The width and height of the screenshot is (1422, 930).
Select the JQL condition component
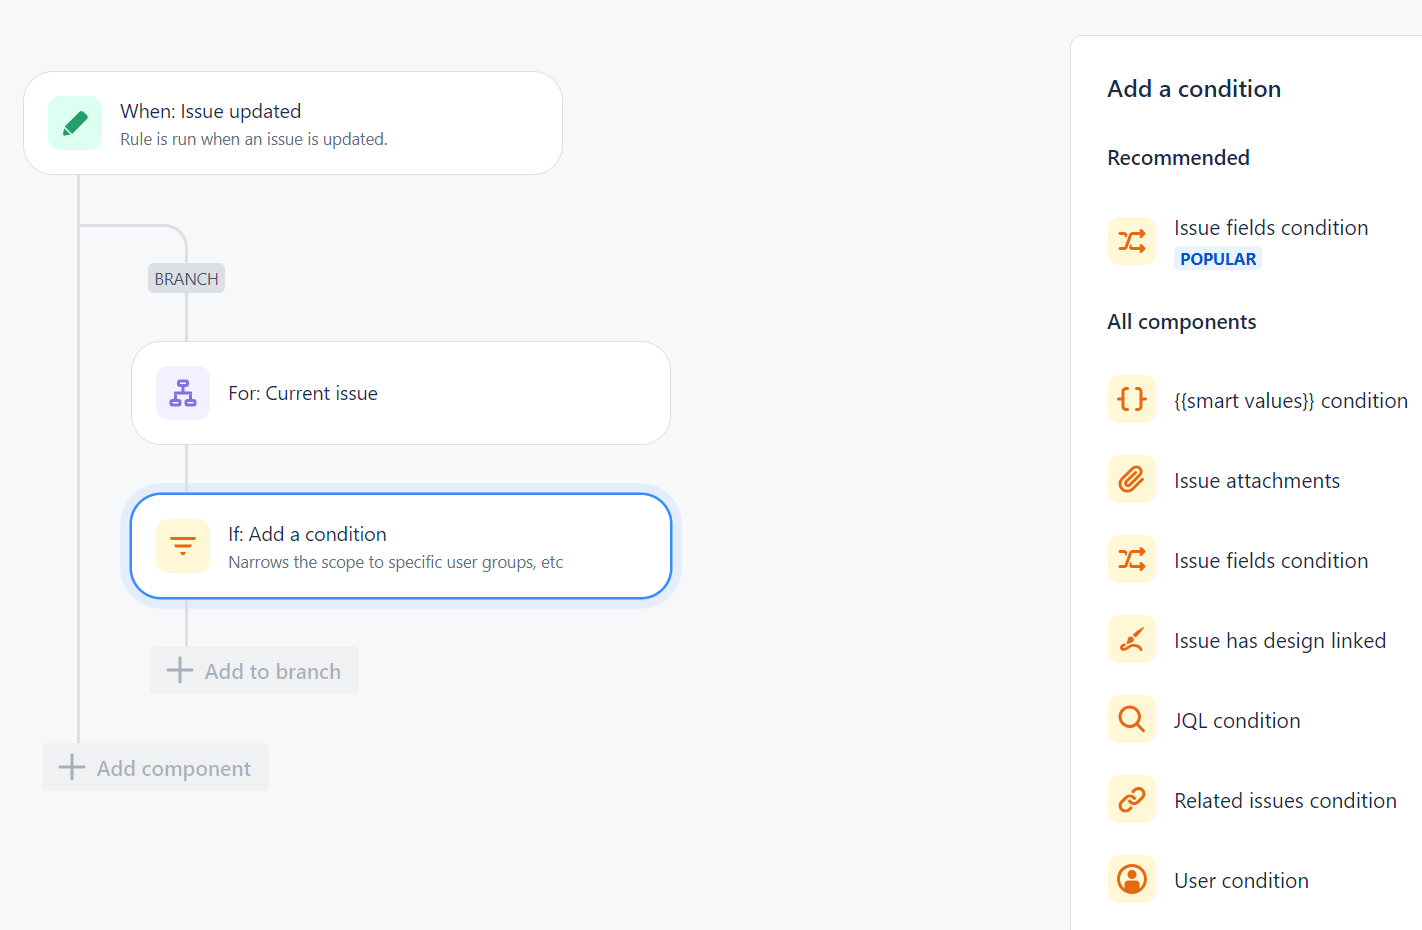tap(1237, 719)
